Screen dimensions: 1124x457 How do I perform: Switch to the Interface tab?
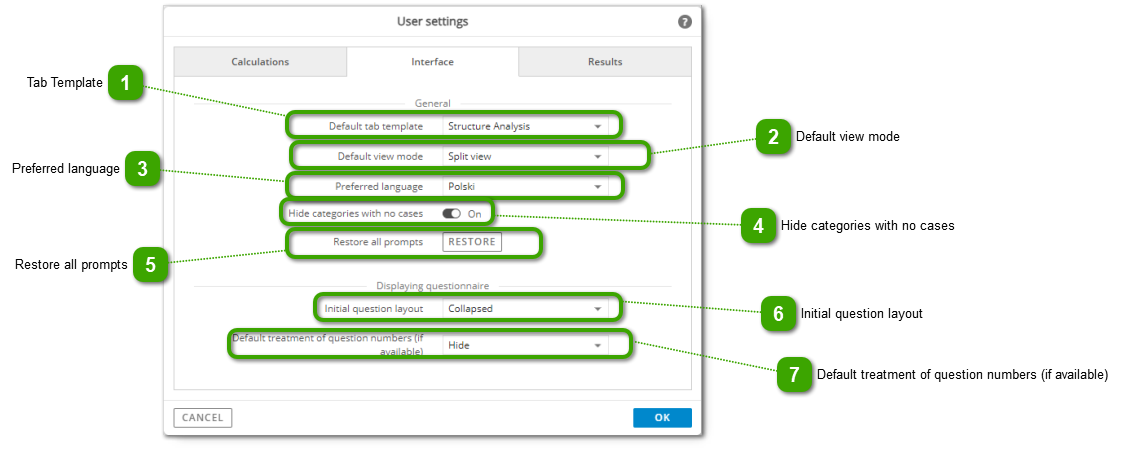(x=432, y=62)
